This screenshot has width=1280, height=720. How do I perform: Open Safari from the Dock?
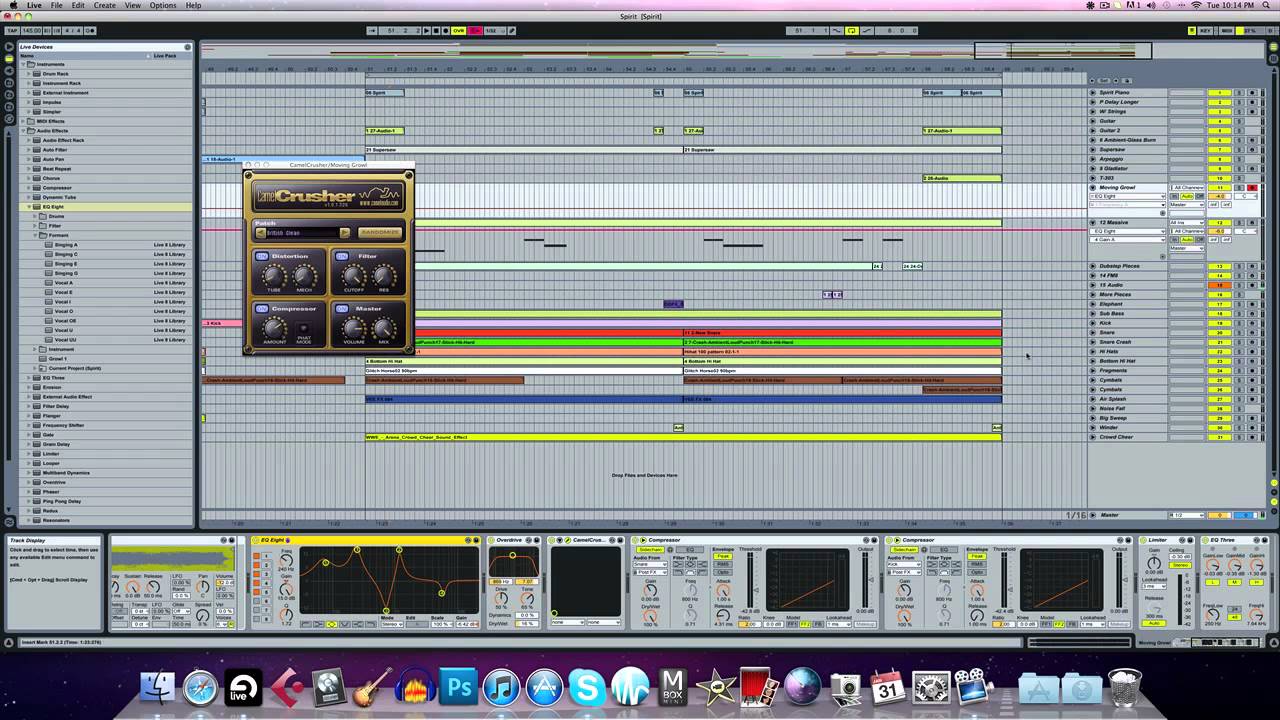click(200, 688)
